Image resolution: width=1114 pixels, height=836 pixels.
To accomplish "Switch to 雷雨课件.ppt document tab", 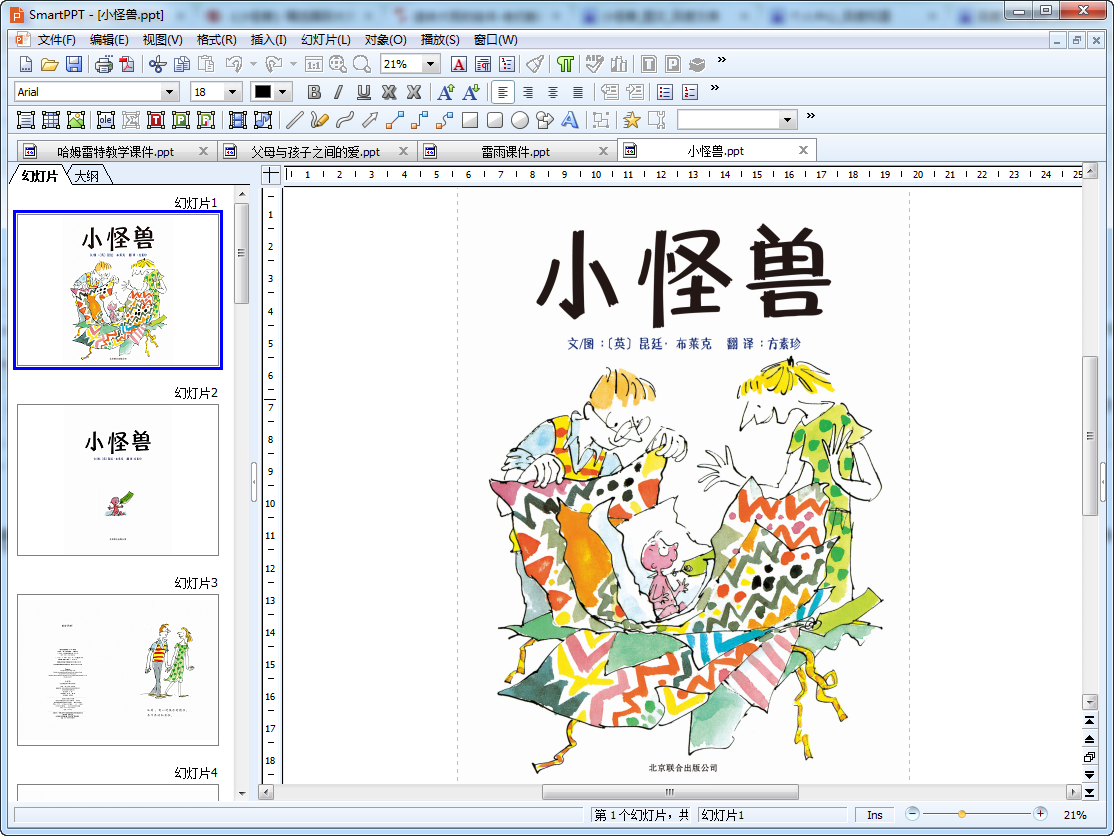I will pos(516,151).
